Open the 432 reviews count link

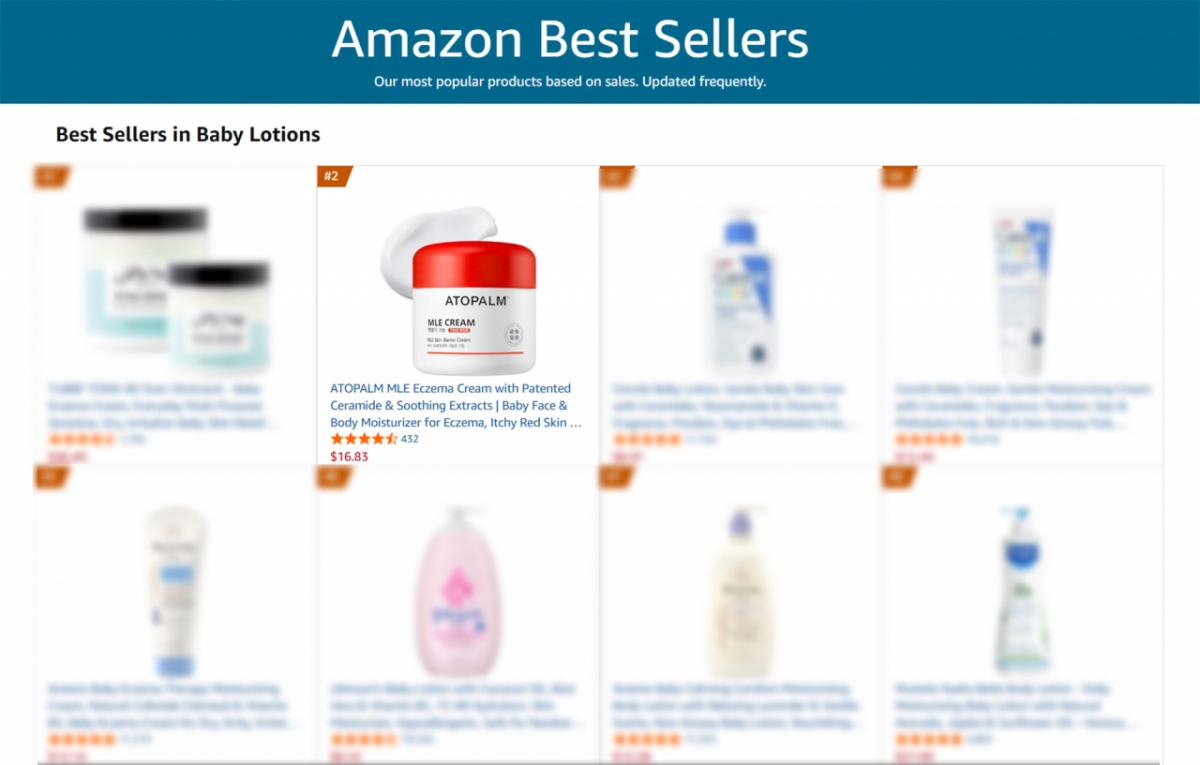pos(410,439)
